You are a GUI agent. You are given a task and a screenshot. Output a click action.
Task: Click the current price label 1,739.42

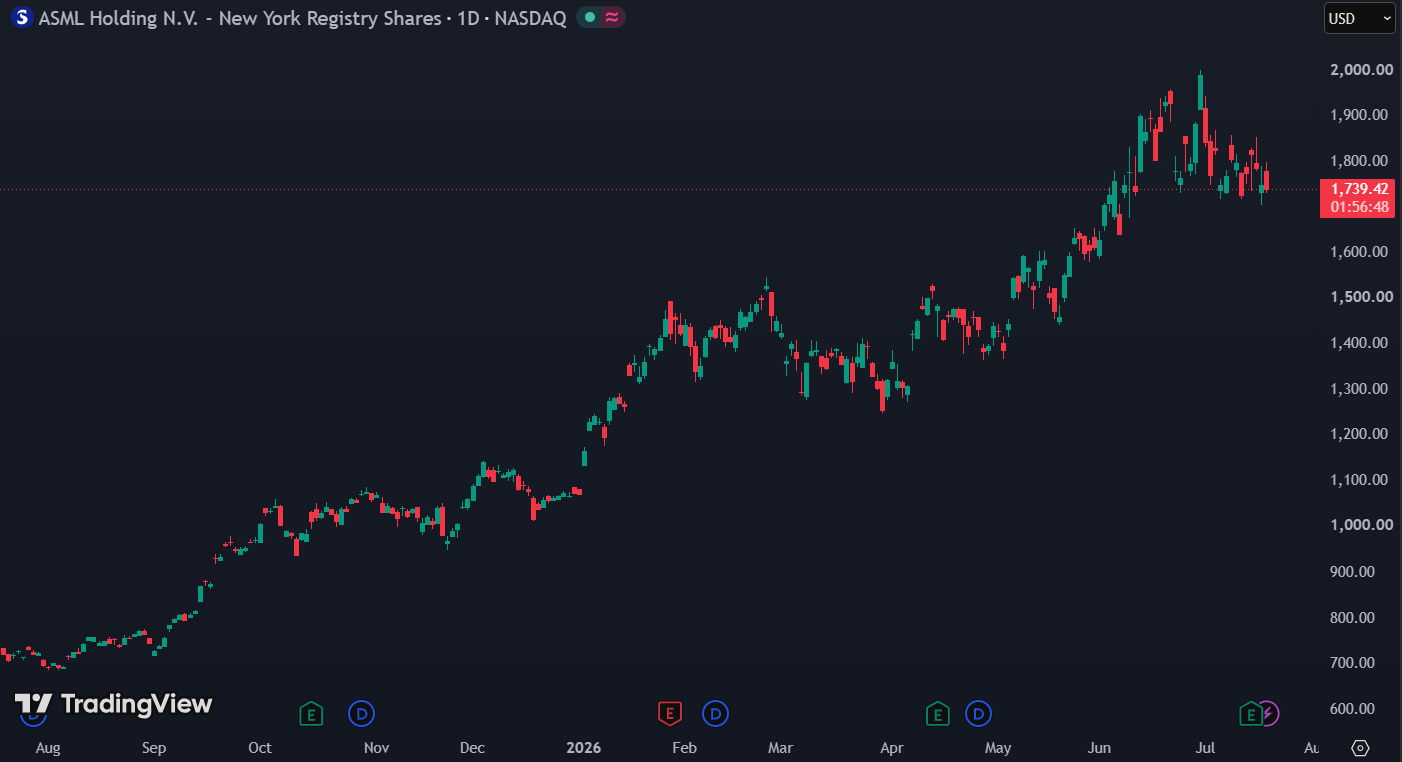(x=1359, y=189)
